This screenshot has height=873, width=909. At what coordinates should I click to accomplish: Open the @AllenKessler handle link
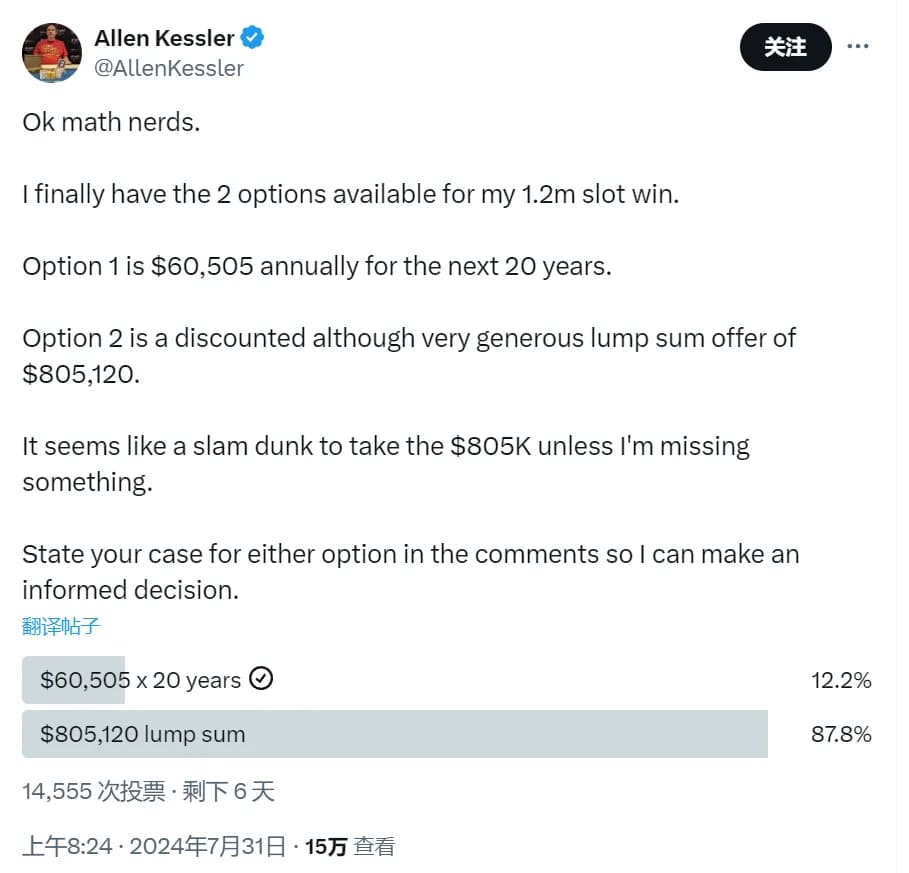pos(169,68)
